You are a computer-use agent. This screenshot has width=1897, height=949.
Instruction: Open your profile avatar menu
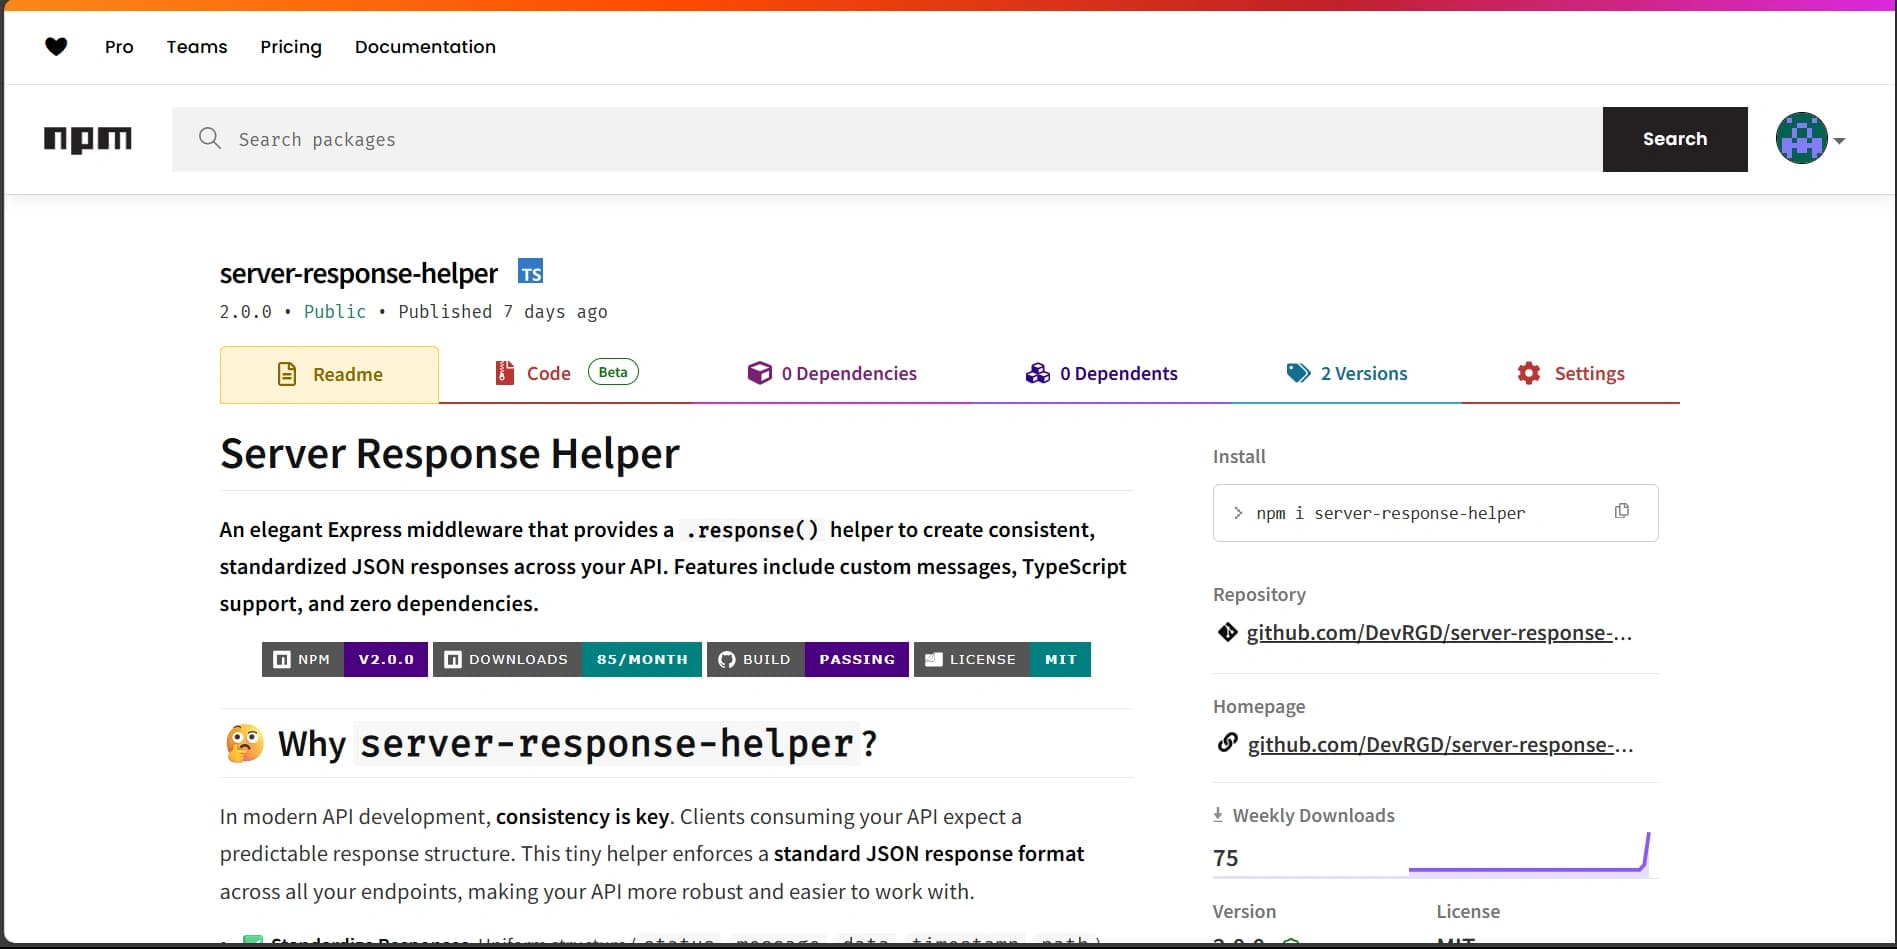[1800, 138]
